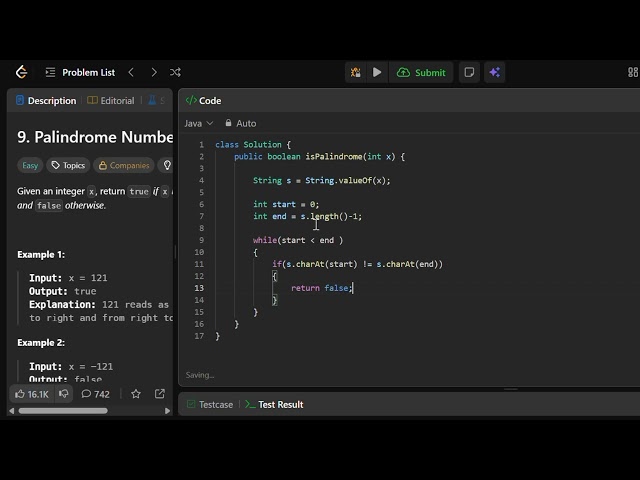Click the 'Saving...' status text
640x480 pixels.
click(x=200, y=375)
